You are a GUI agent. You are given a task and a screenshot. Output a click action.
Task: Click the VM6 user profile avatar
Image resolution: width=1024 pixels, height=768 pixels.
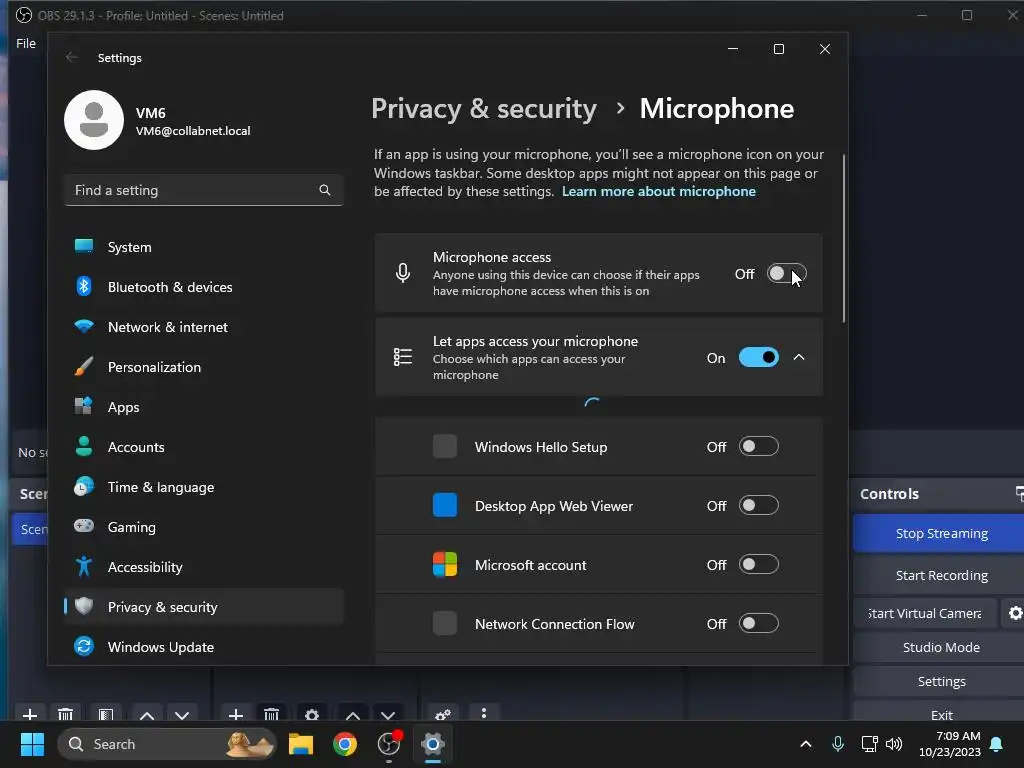coord(94,120)
